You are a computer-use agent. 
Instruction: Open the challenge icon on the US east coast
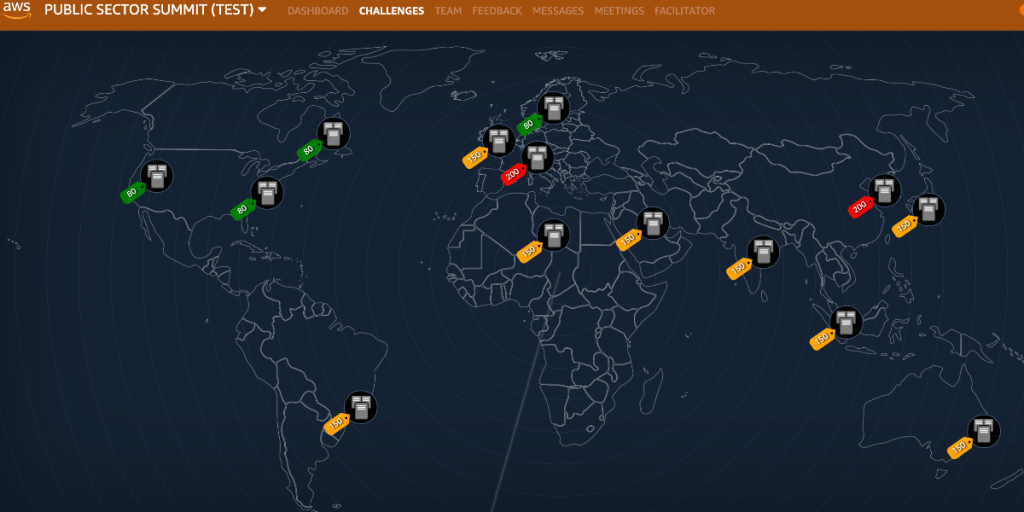[x=267, y=193]
